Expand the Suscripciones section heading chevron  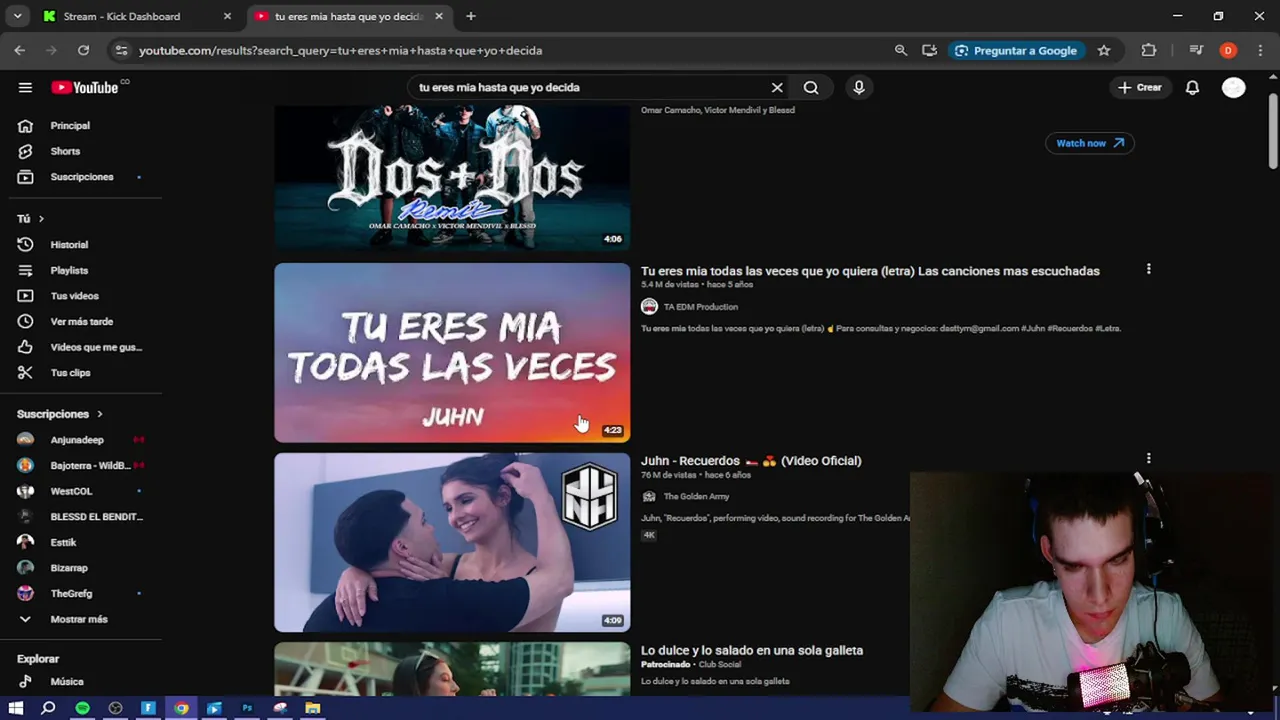pos(99,414)
